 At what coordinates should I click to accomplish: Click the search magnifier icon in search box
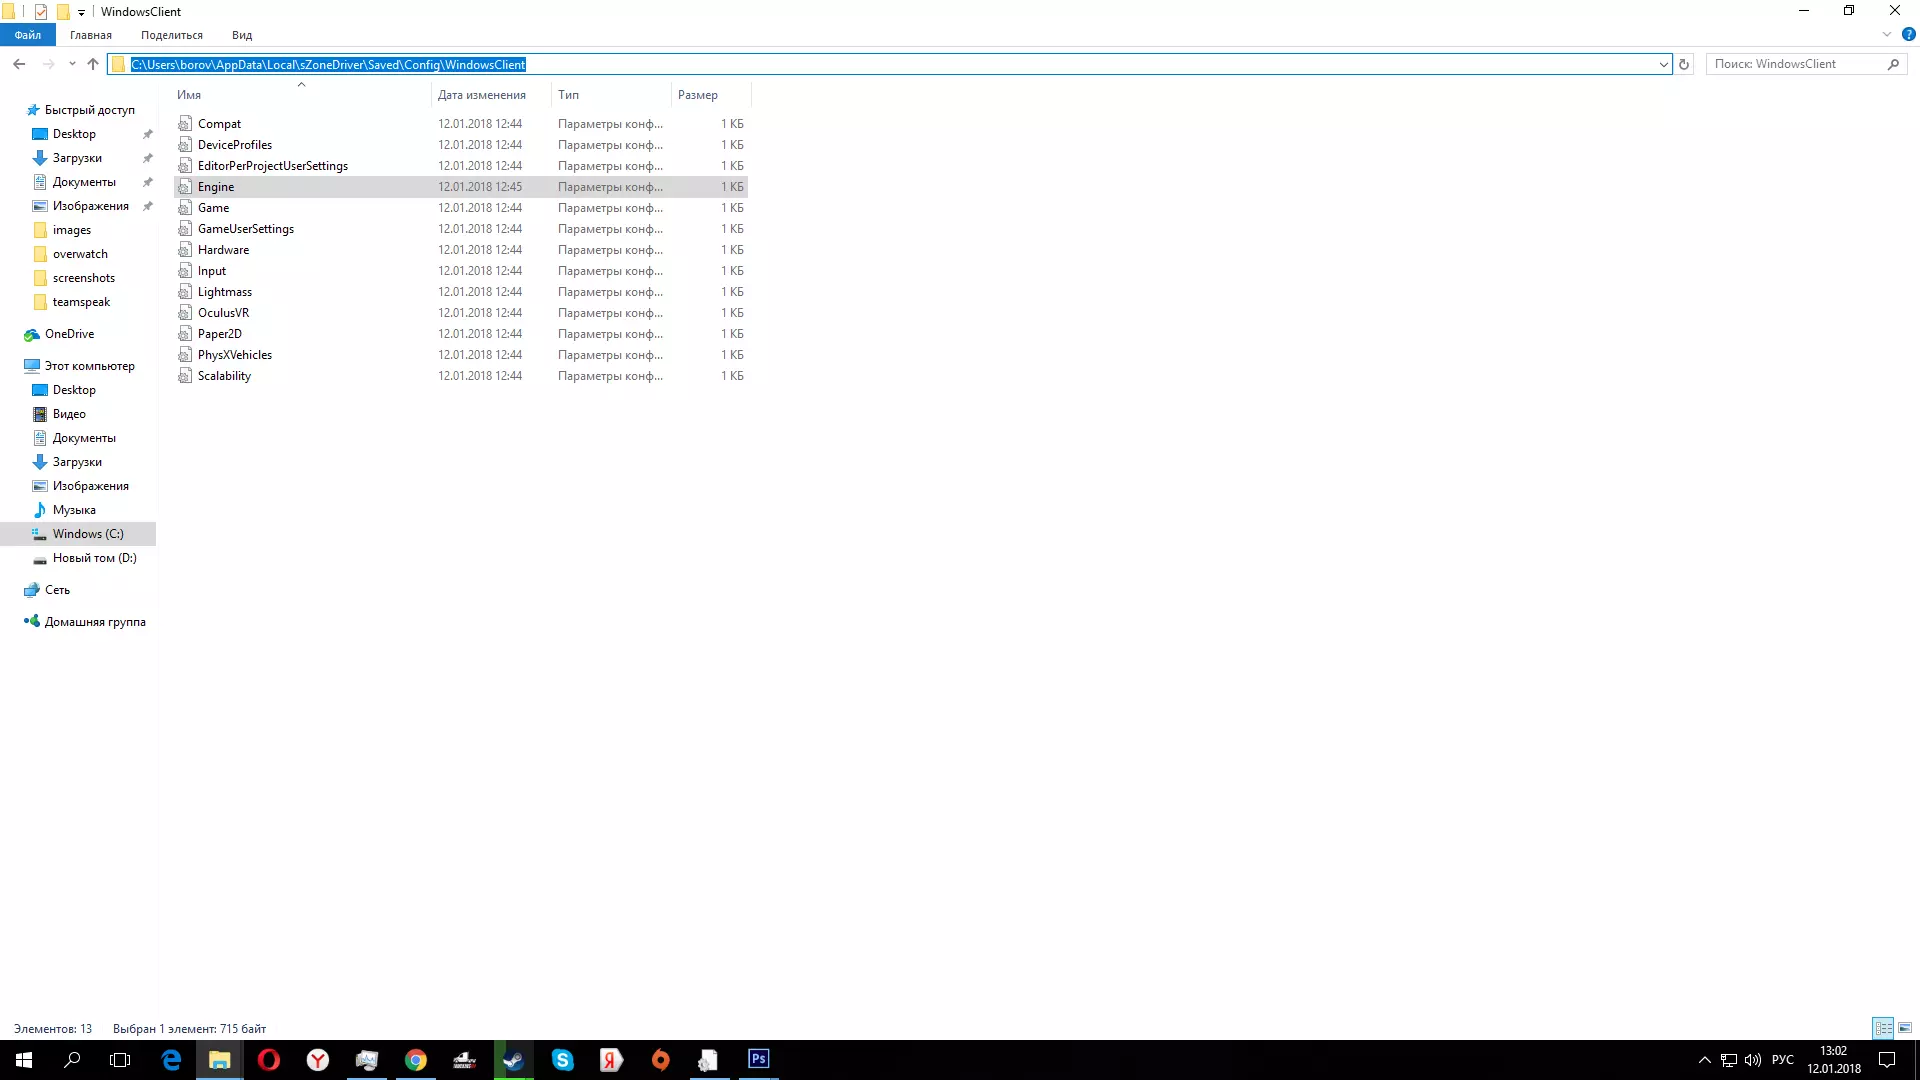tap(1893, 64)
